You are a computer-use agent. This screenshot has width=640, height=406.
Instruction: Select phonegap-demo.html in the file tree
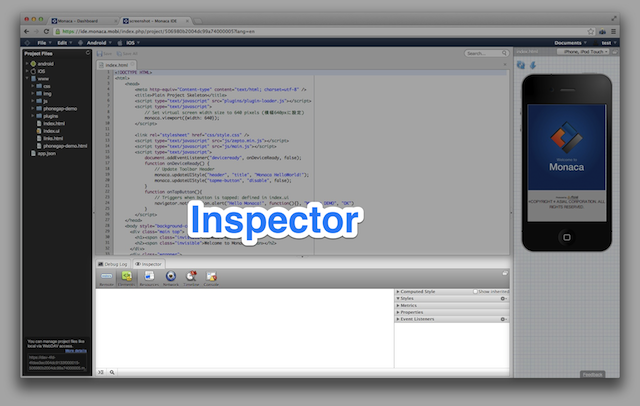tap(63, 146)
